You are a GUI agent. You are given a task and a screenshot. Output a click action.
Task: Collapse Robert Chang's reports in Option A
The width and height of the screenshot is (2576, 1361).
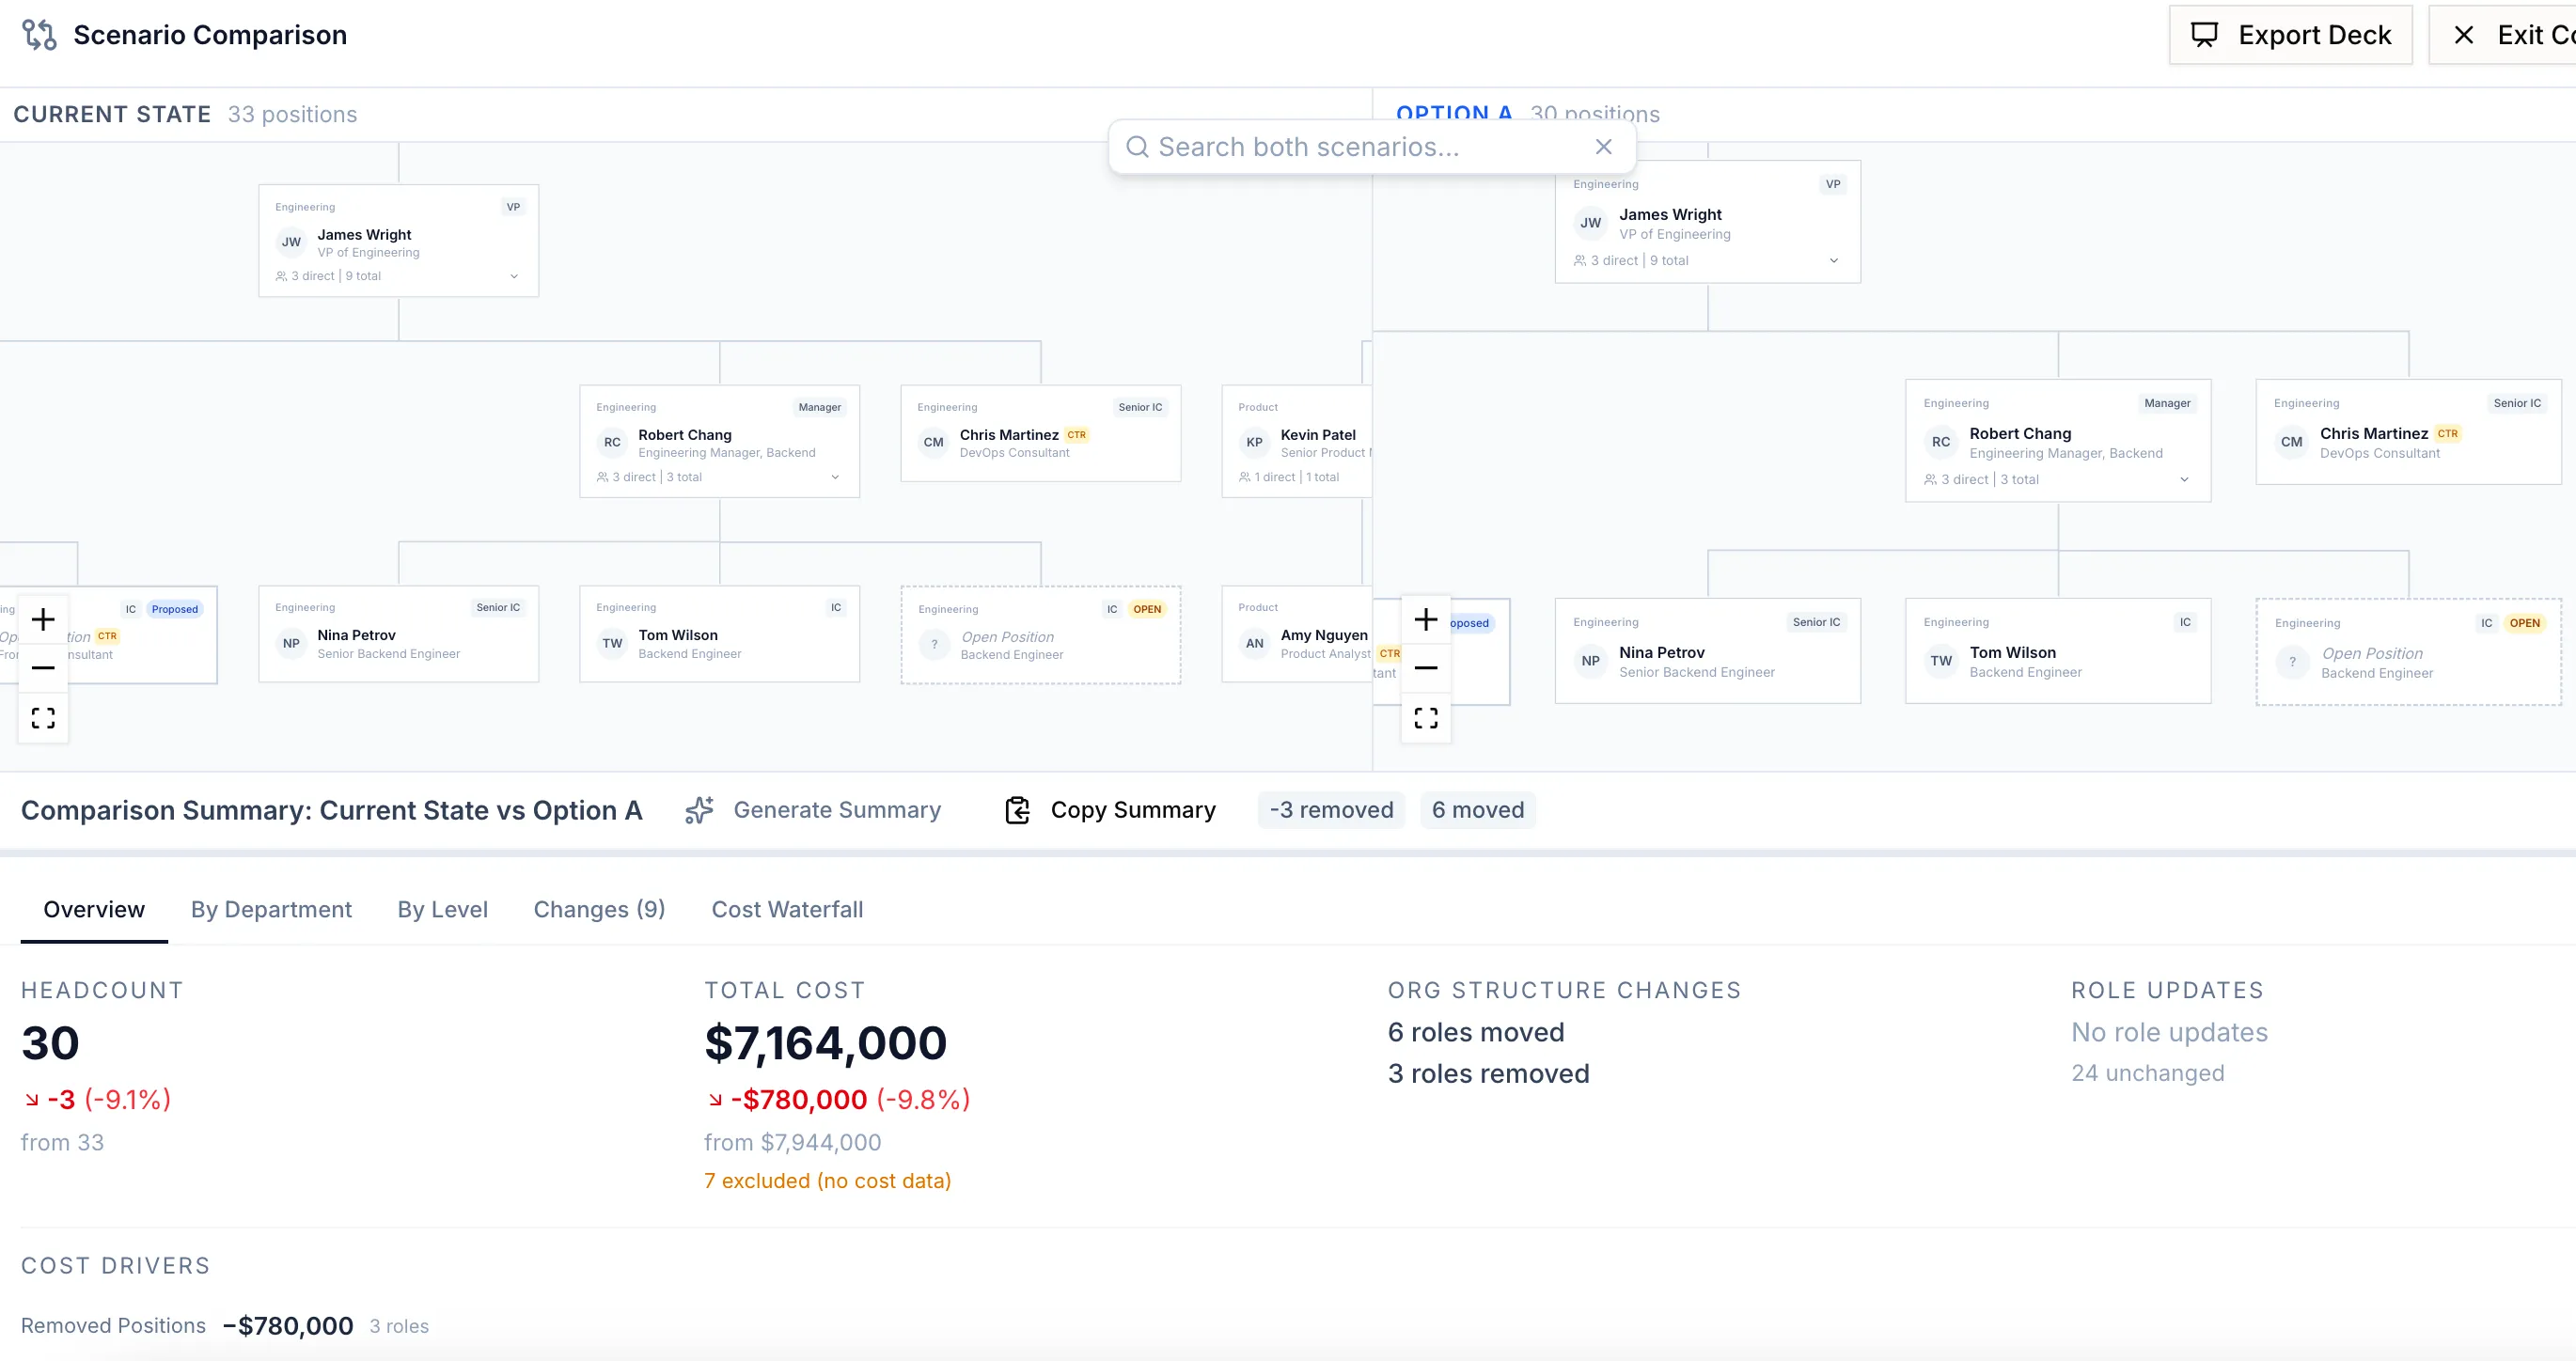pos(2184,480)
